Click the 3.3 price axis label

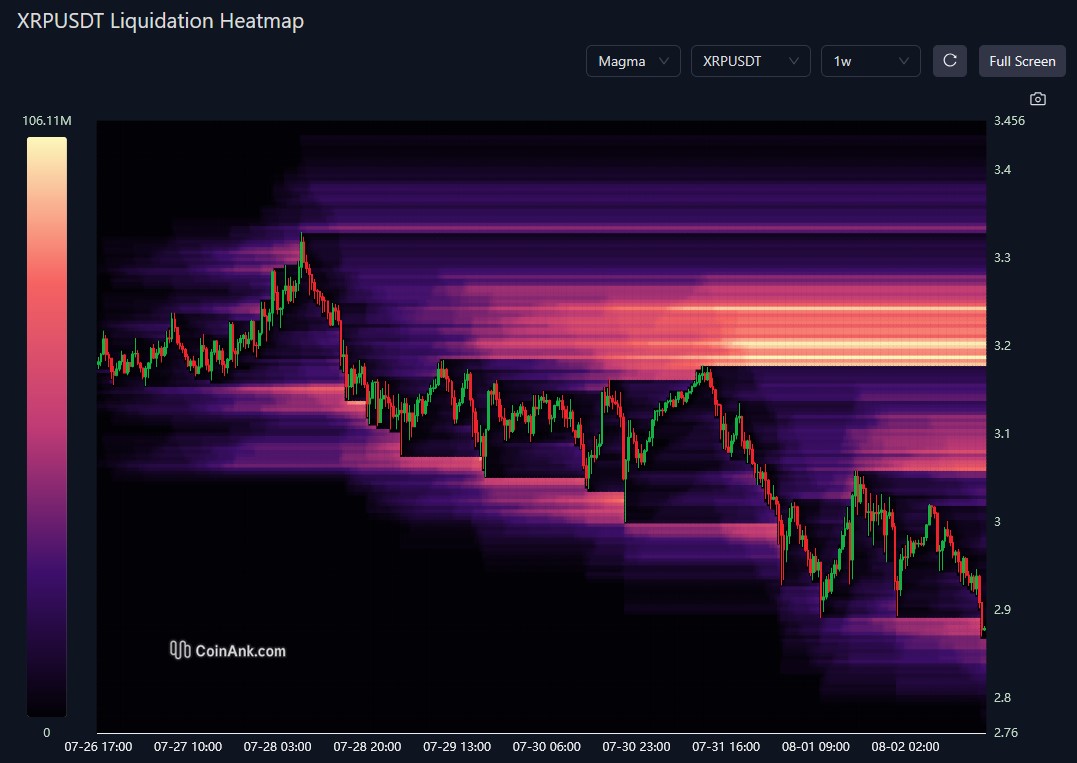[1003, 258]
